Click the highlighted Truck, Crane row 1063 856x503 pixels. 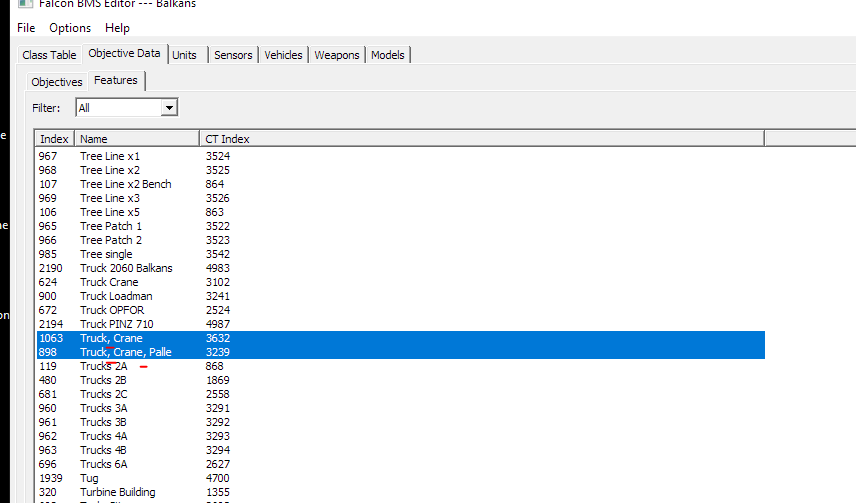(x=400, y=338)
